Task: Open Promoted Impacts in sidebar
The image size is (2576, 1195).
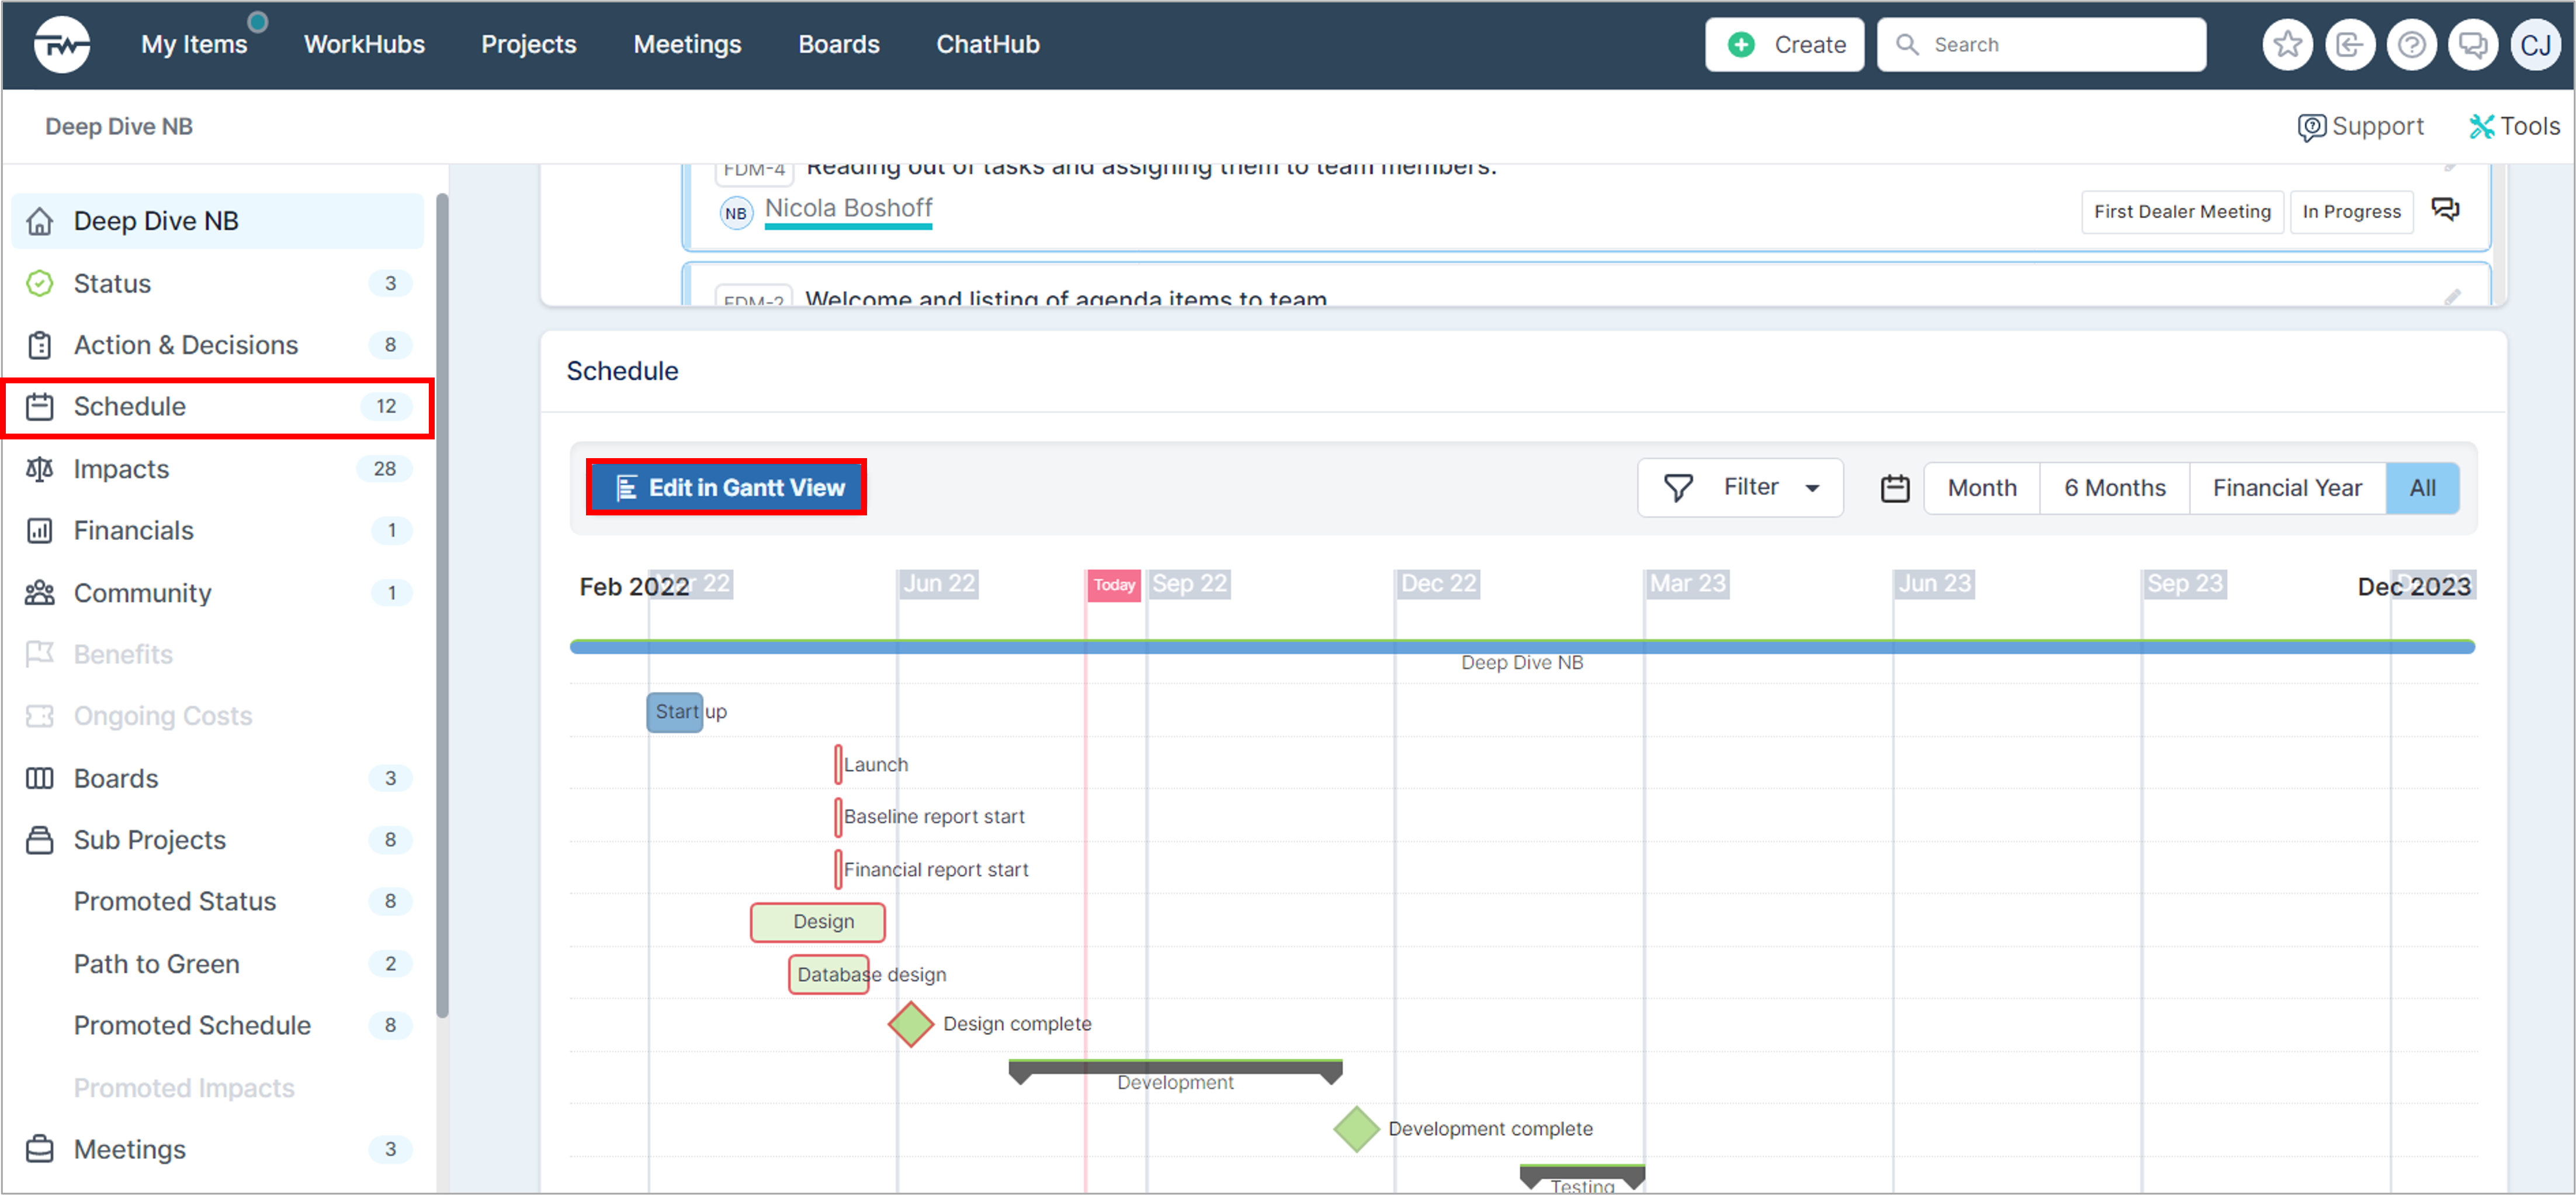Action: [x=184, y=1088]
